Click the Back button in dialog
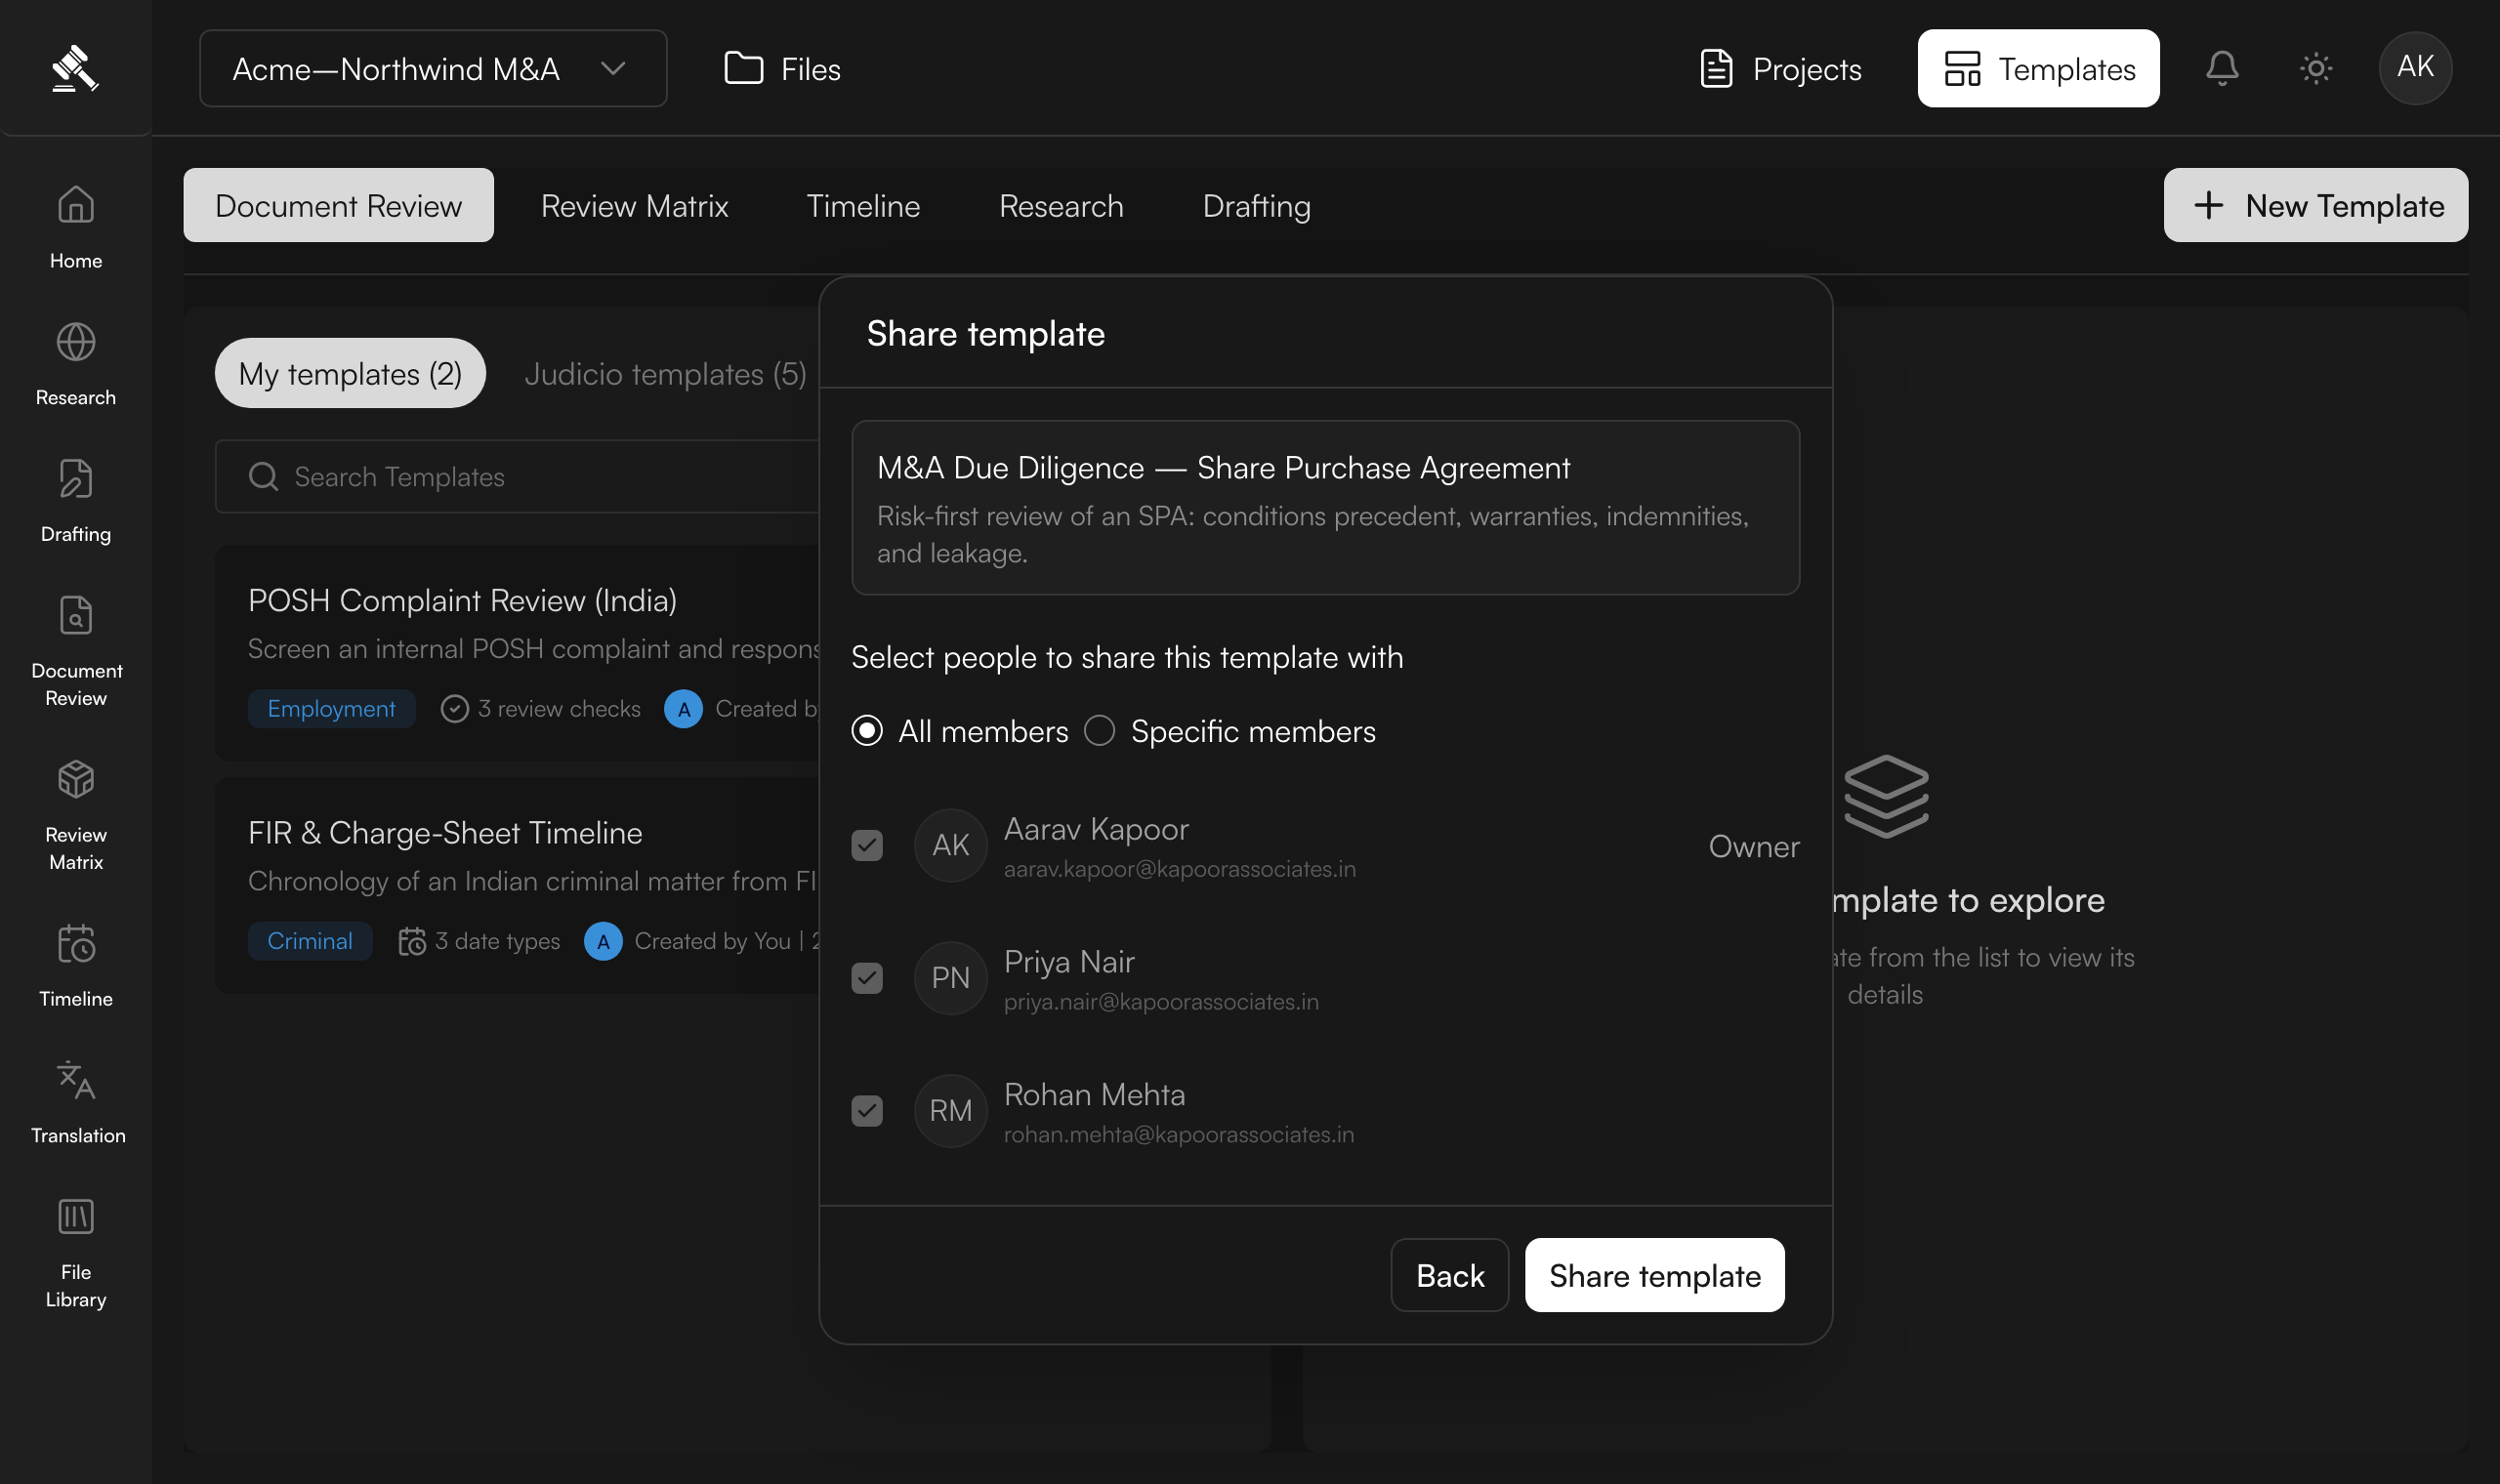 click(1449, 1275)
